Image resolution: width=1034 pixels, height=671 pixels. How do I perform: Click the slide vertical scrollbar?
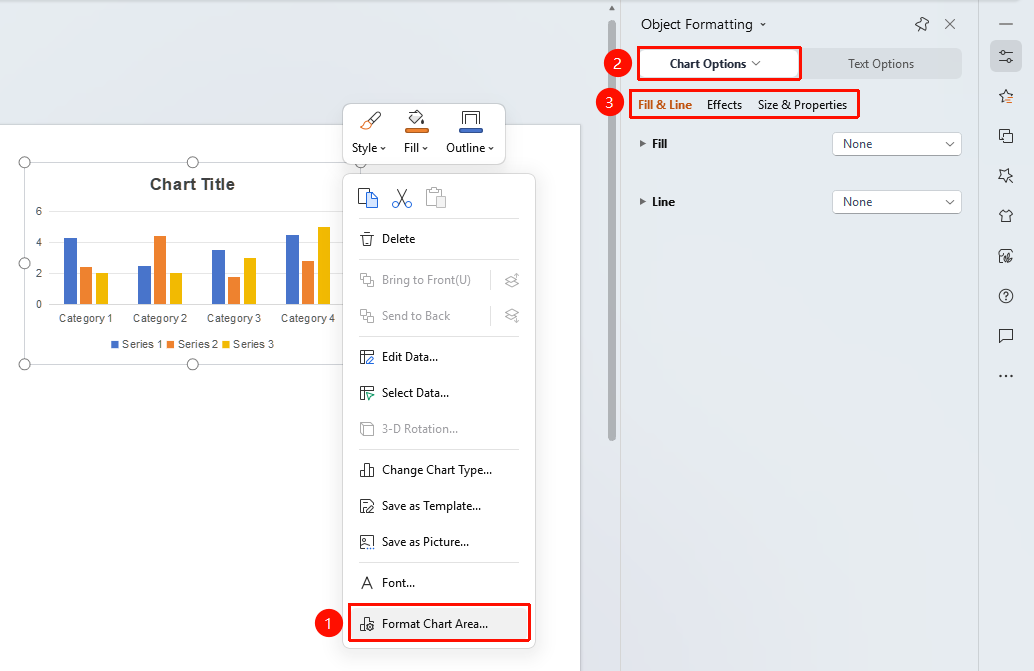[x=612, y=231]
